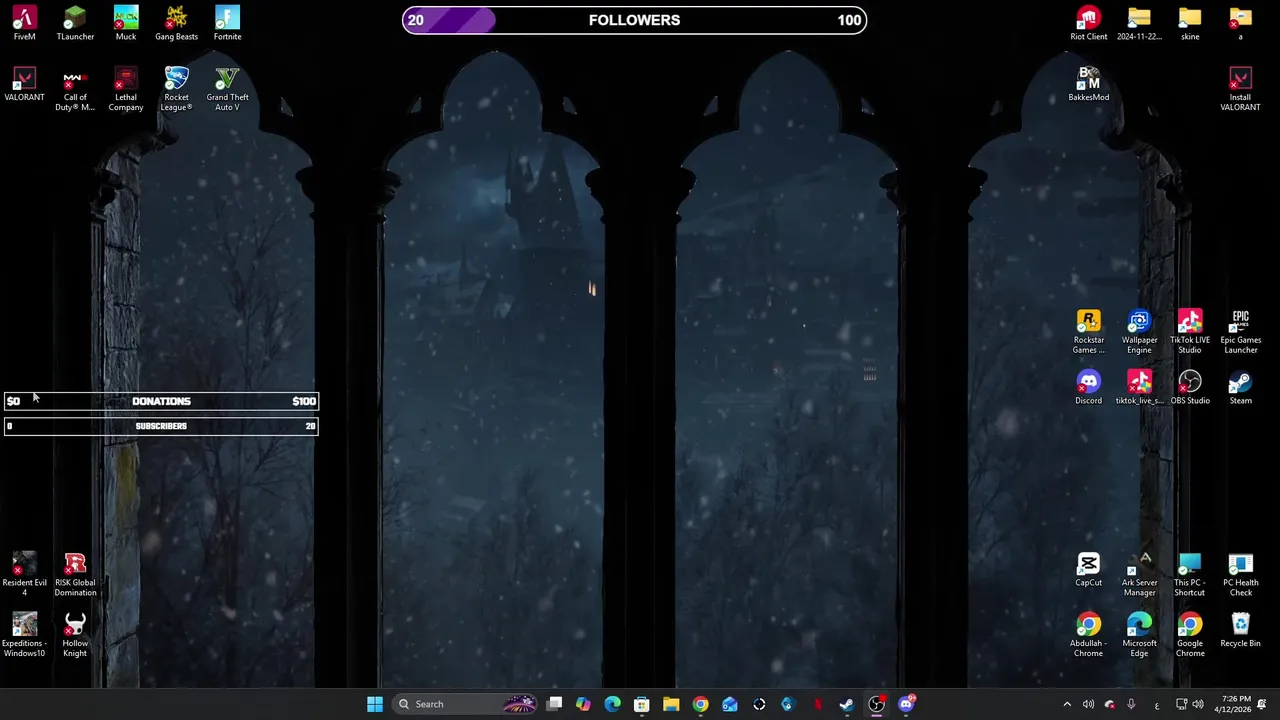
Task: Select the Epic Games Launcher icon
Action: (1240, 333)
